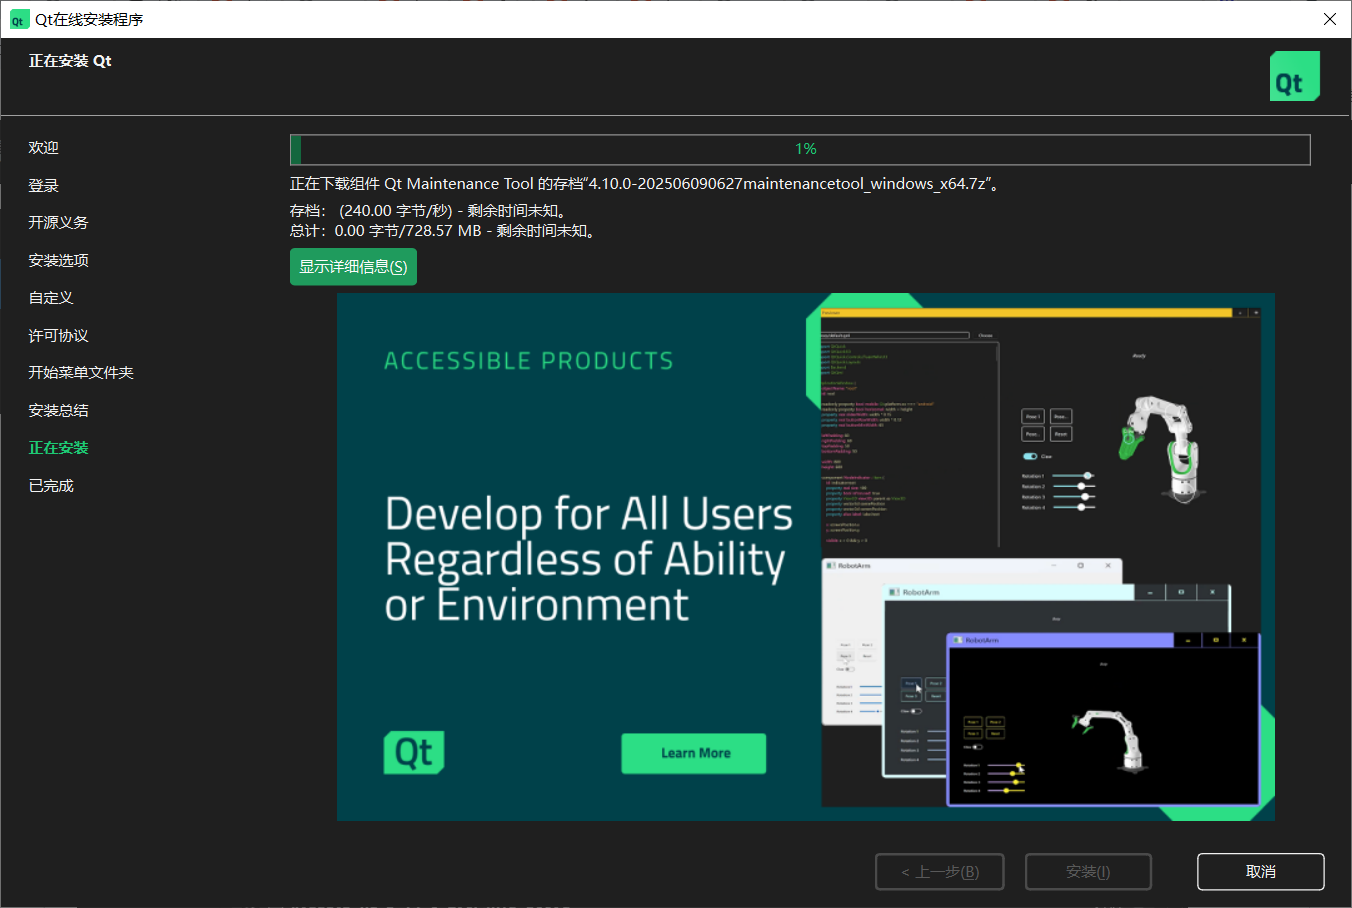Click the 1% download progress bar
Viewport: 1352px width, 908px height.
(800, 149)
